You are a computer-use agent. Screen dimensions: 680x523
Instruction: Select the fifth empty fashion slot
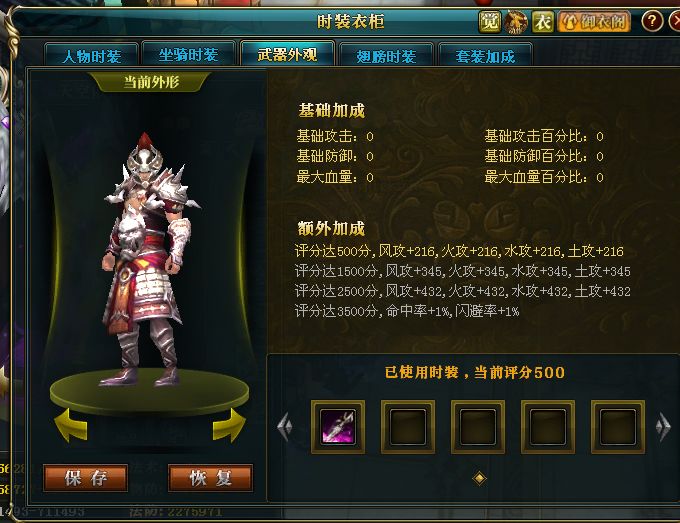618,427
